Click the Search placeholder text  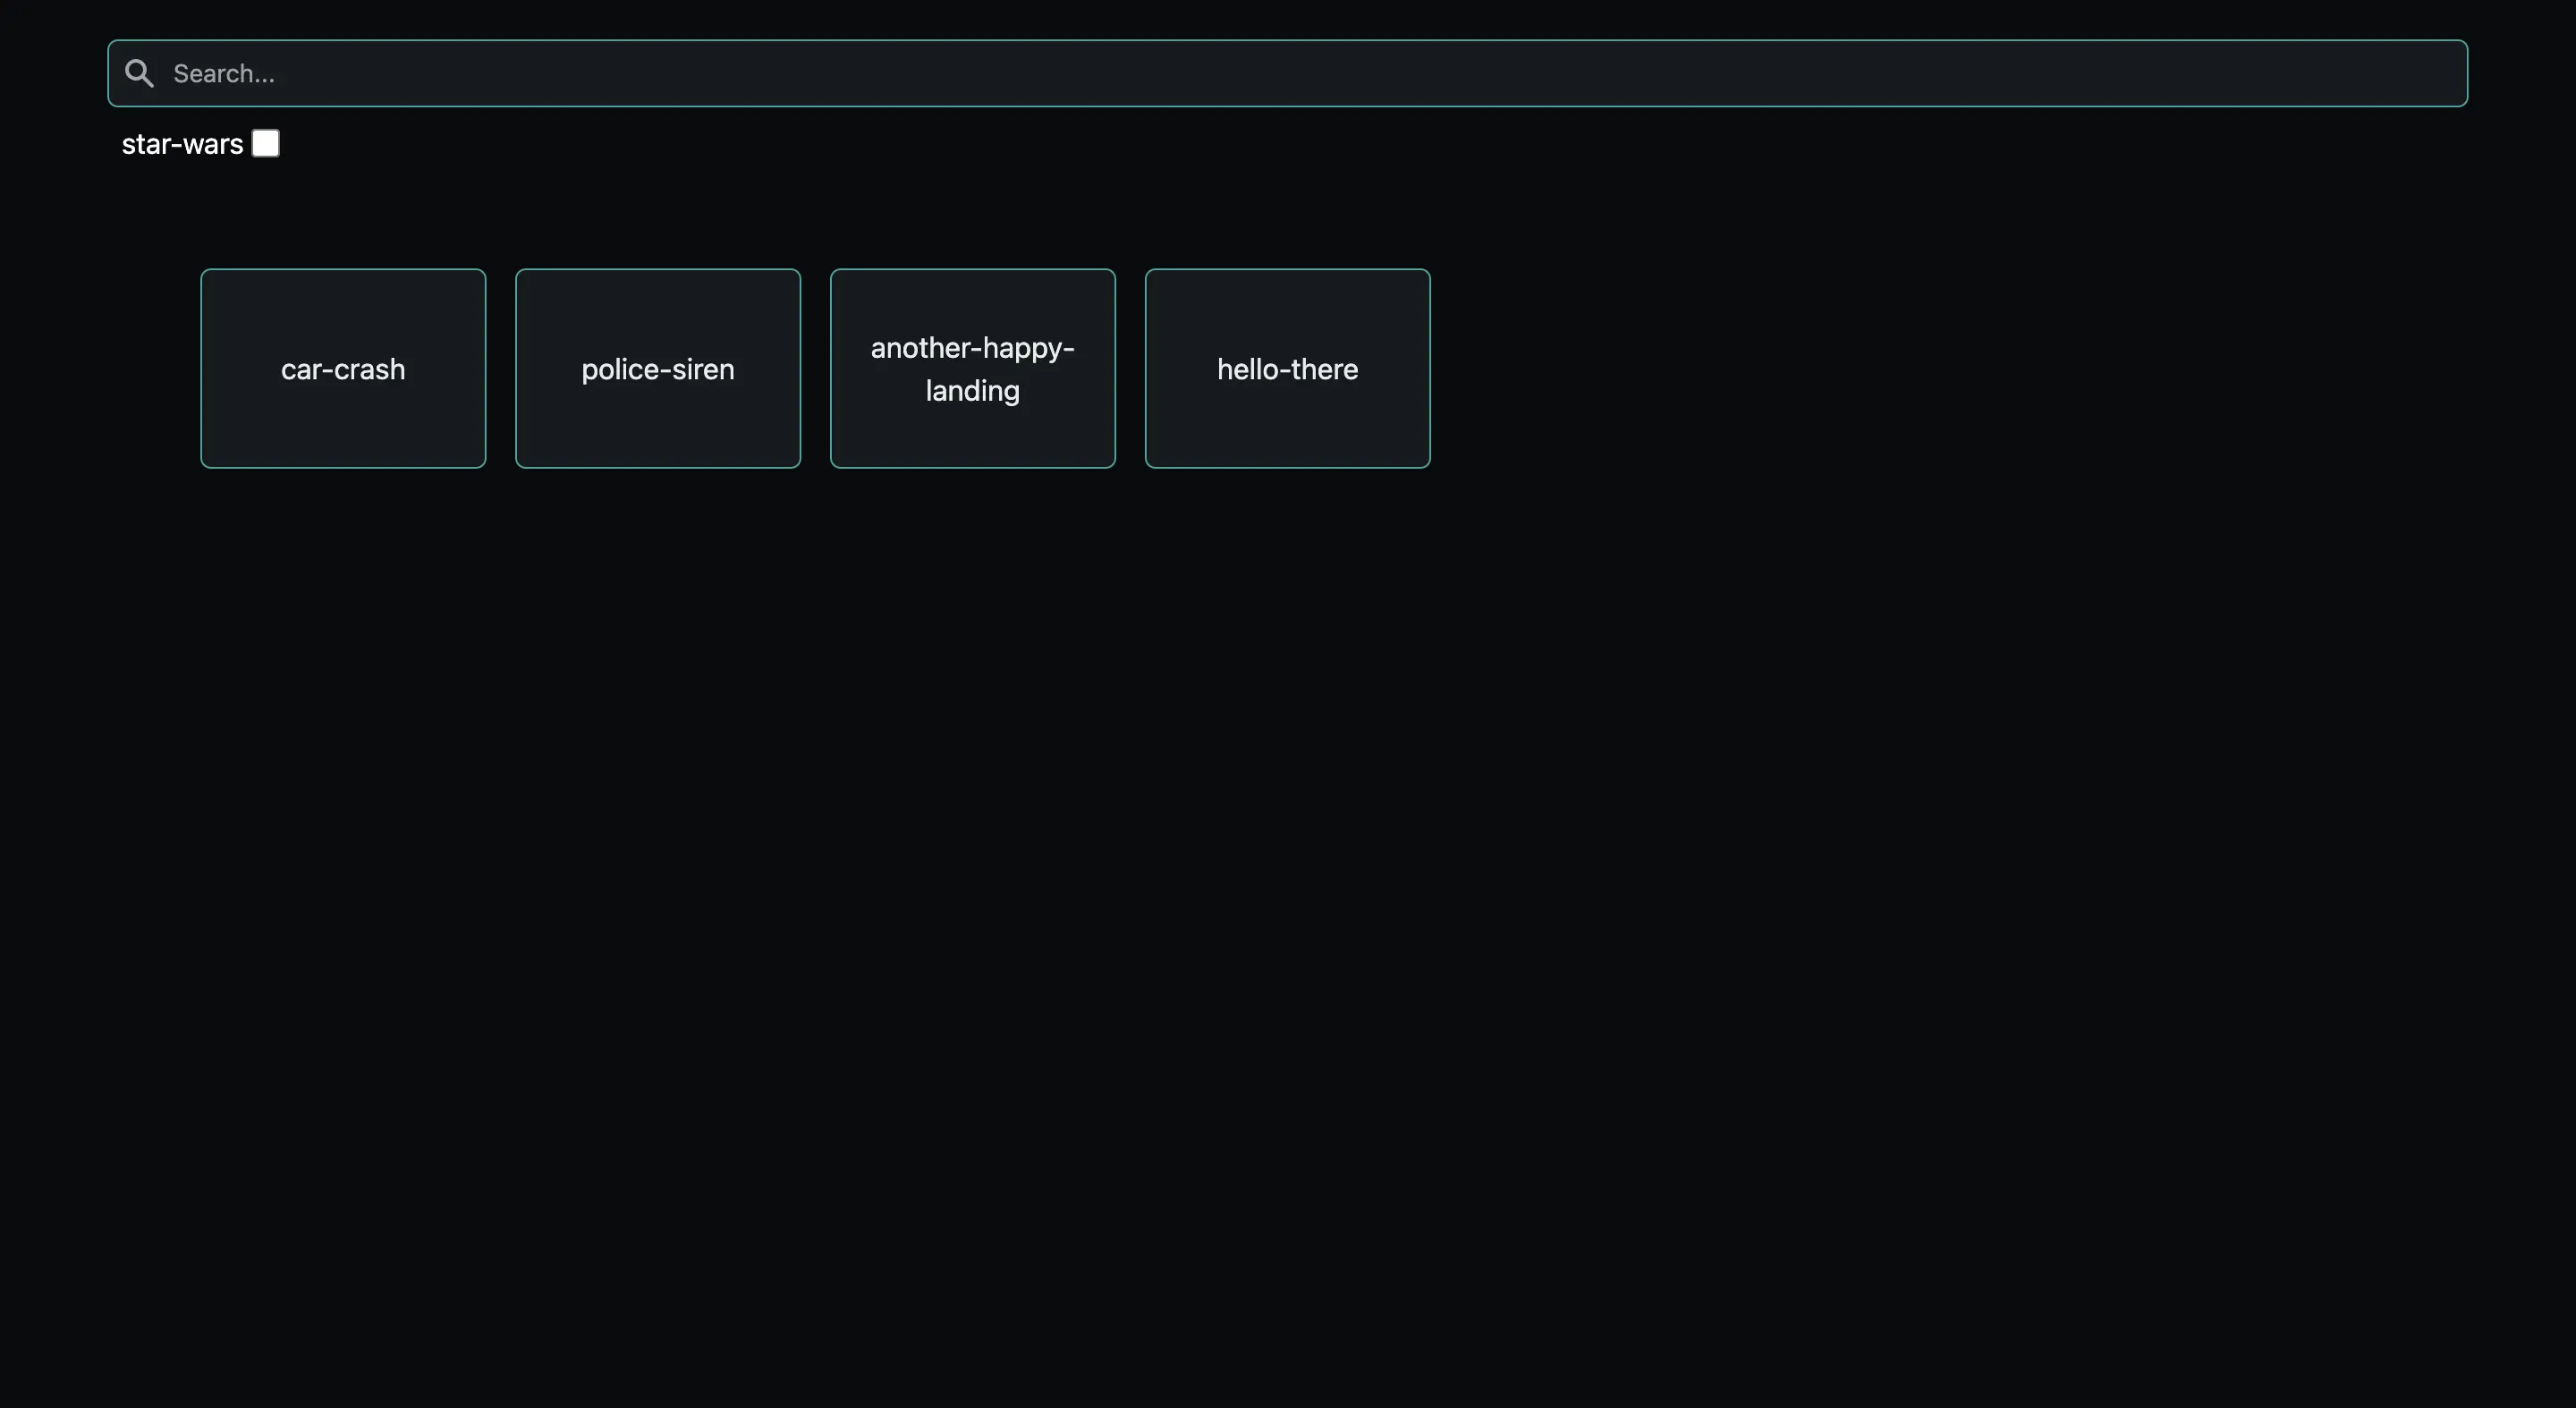click(x=224, y=73)
